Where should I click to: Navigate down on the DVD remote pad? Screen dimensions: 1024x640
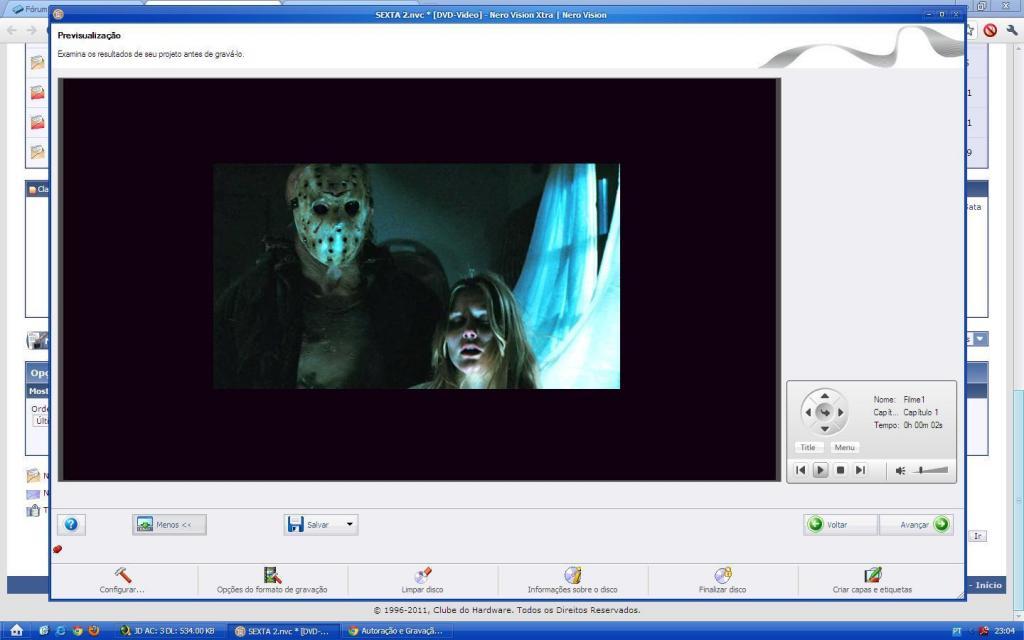coord(824,429)
